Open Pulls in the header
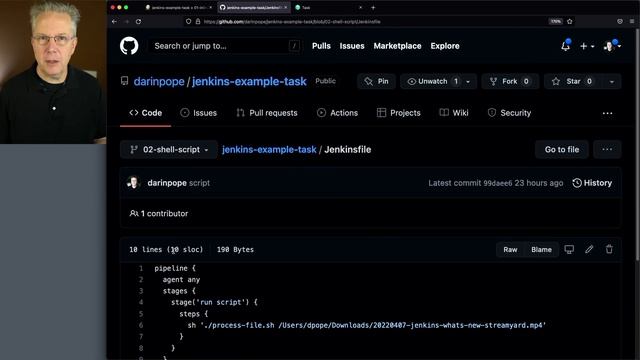The width and height of the screenshot is (640, 360). point(321,46)
